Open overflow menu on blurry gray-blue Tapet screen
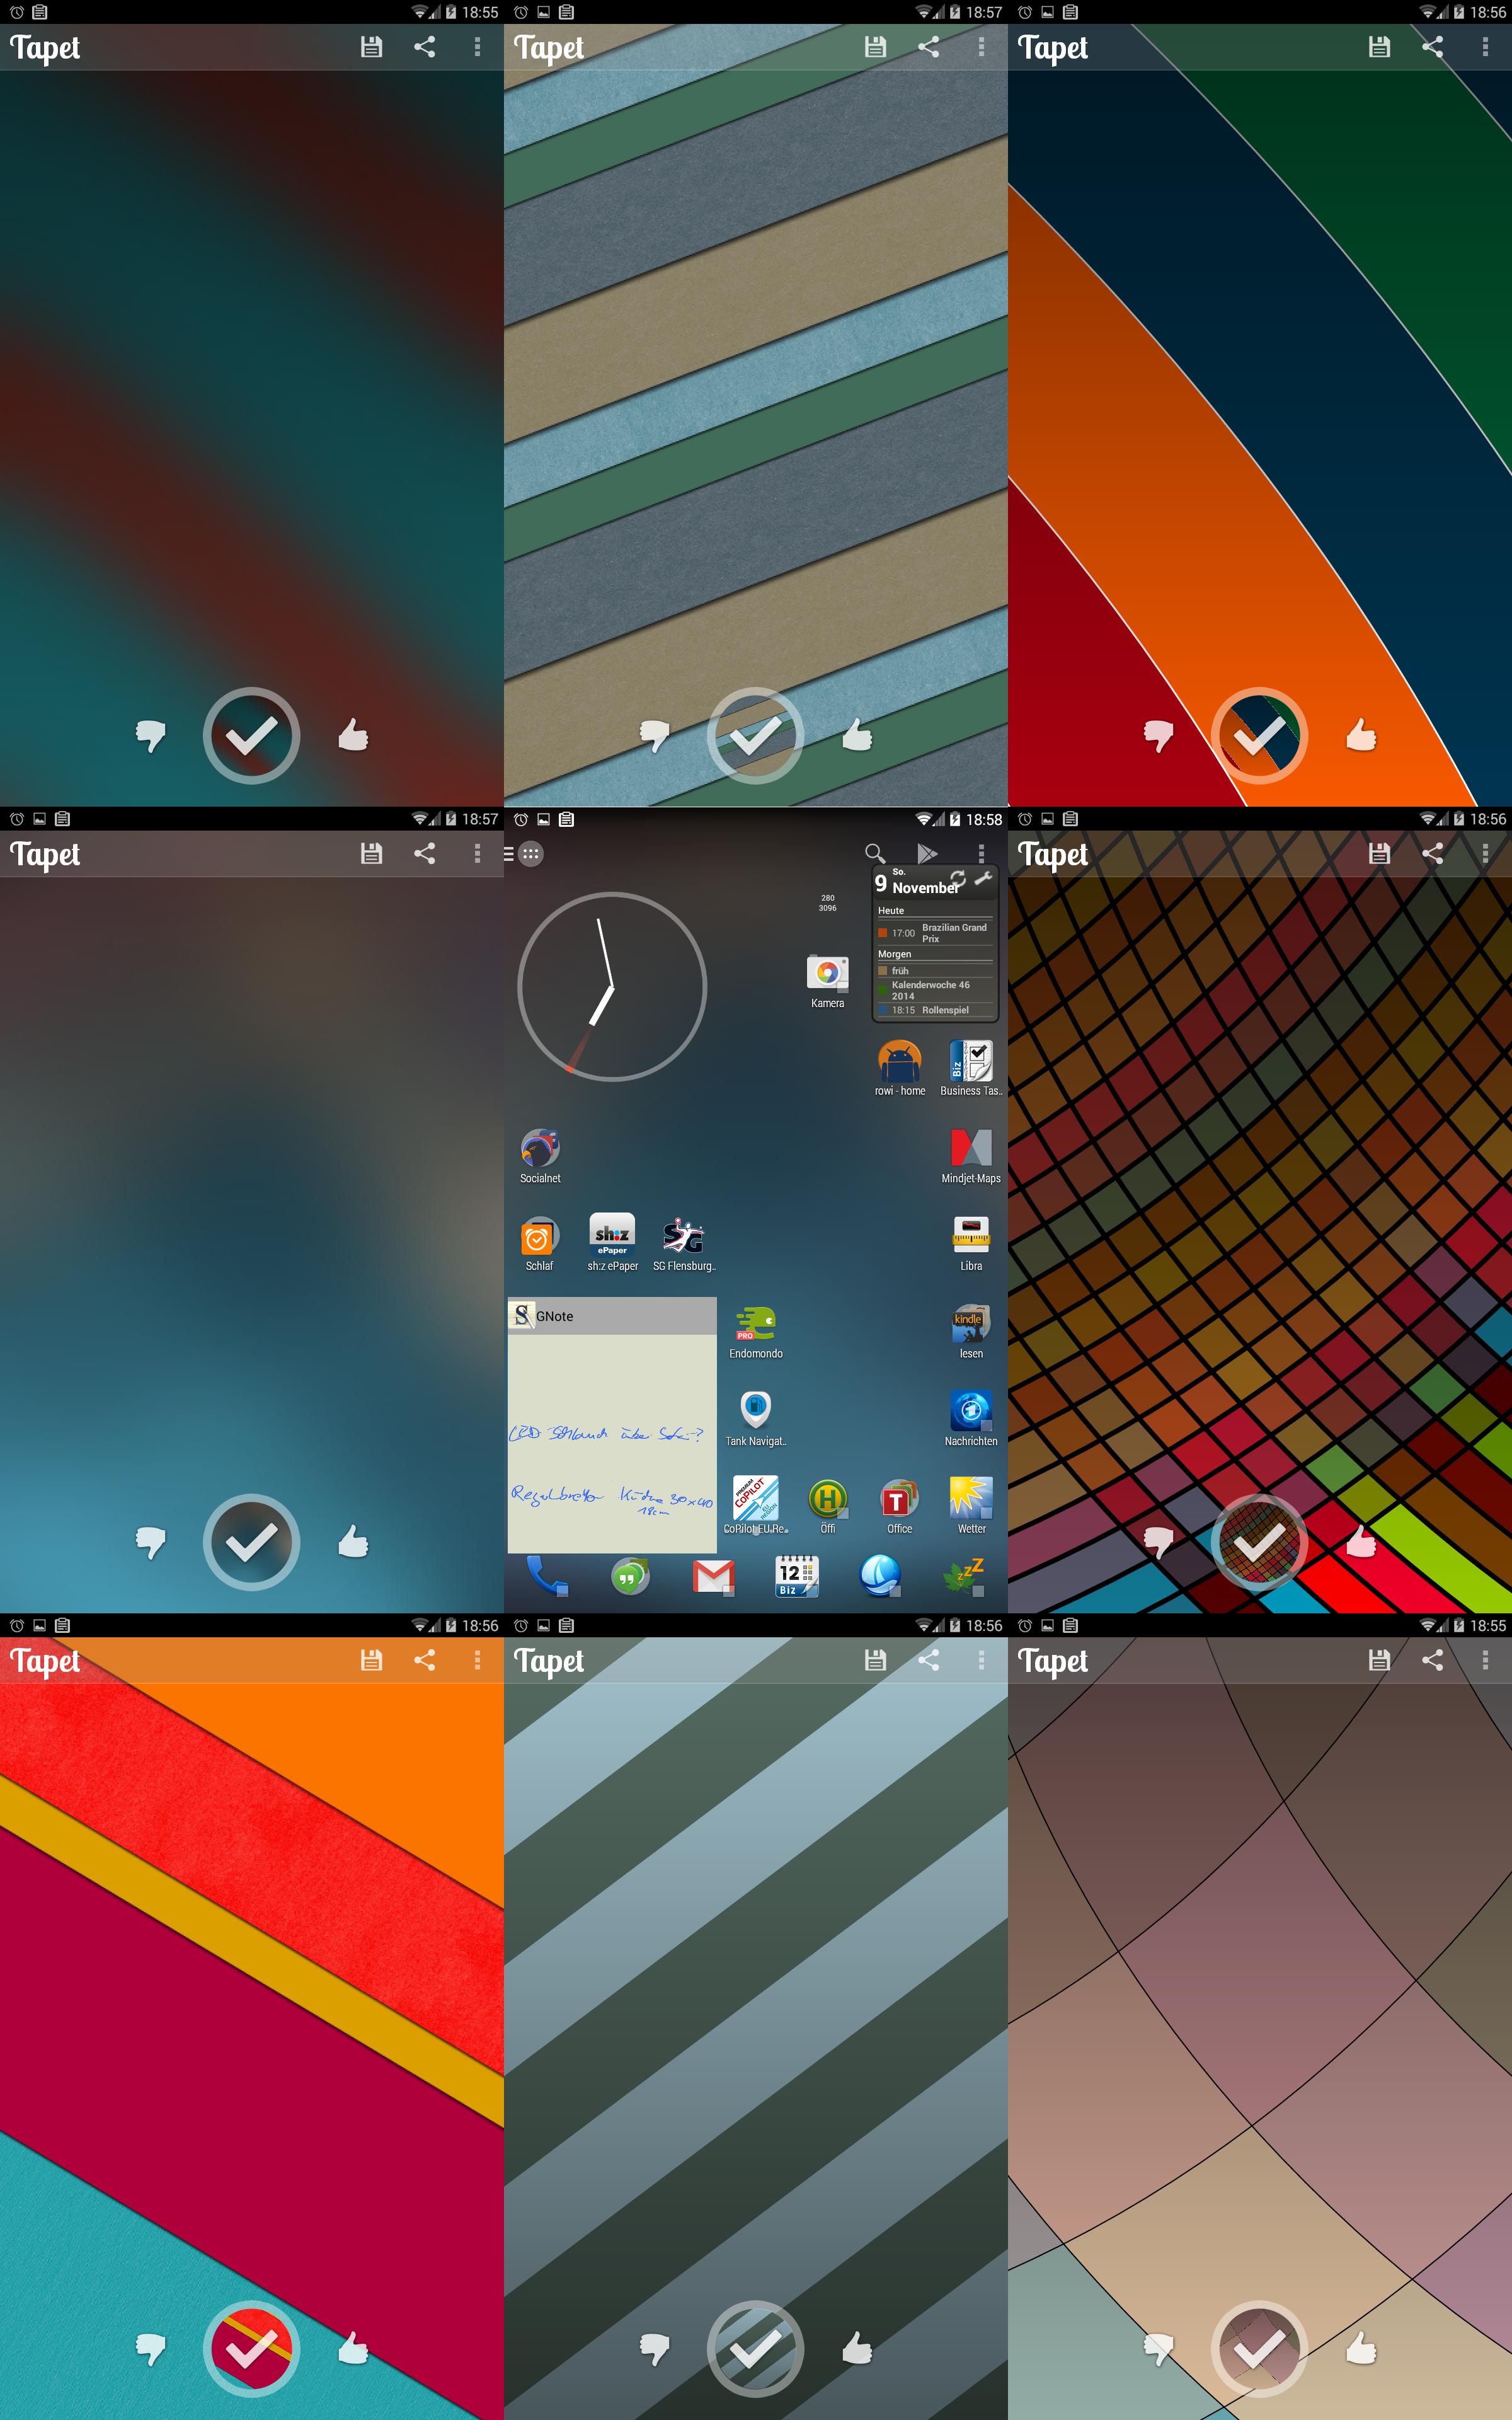Viewport: 1512px width, 2420px height. click(477, 853)
